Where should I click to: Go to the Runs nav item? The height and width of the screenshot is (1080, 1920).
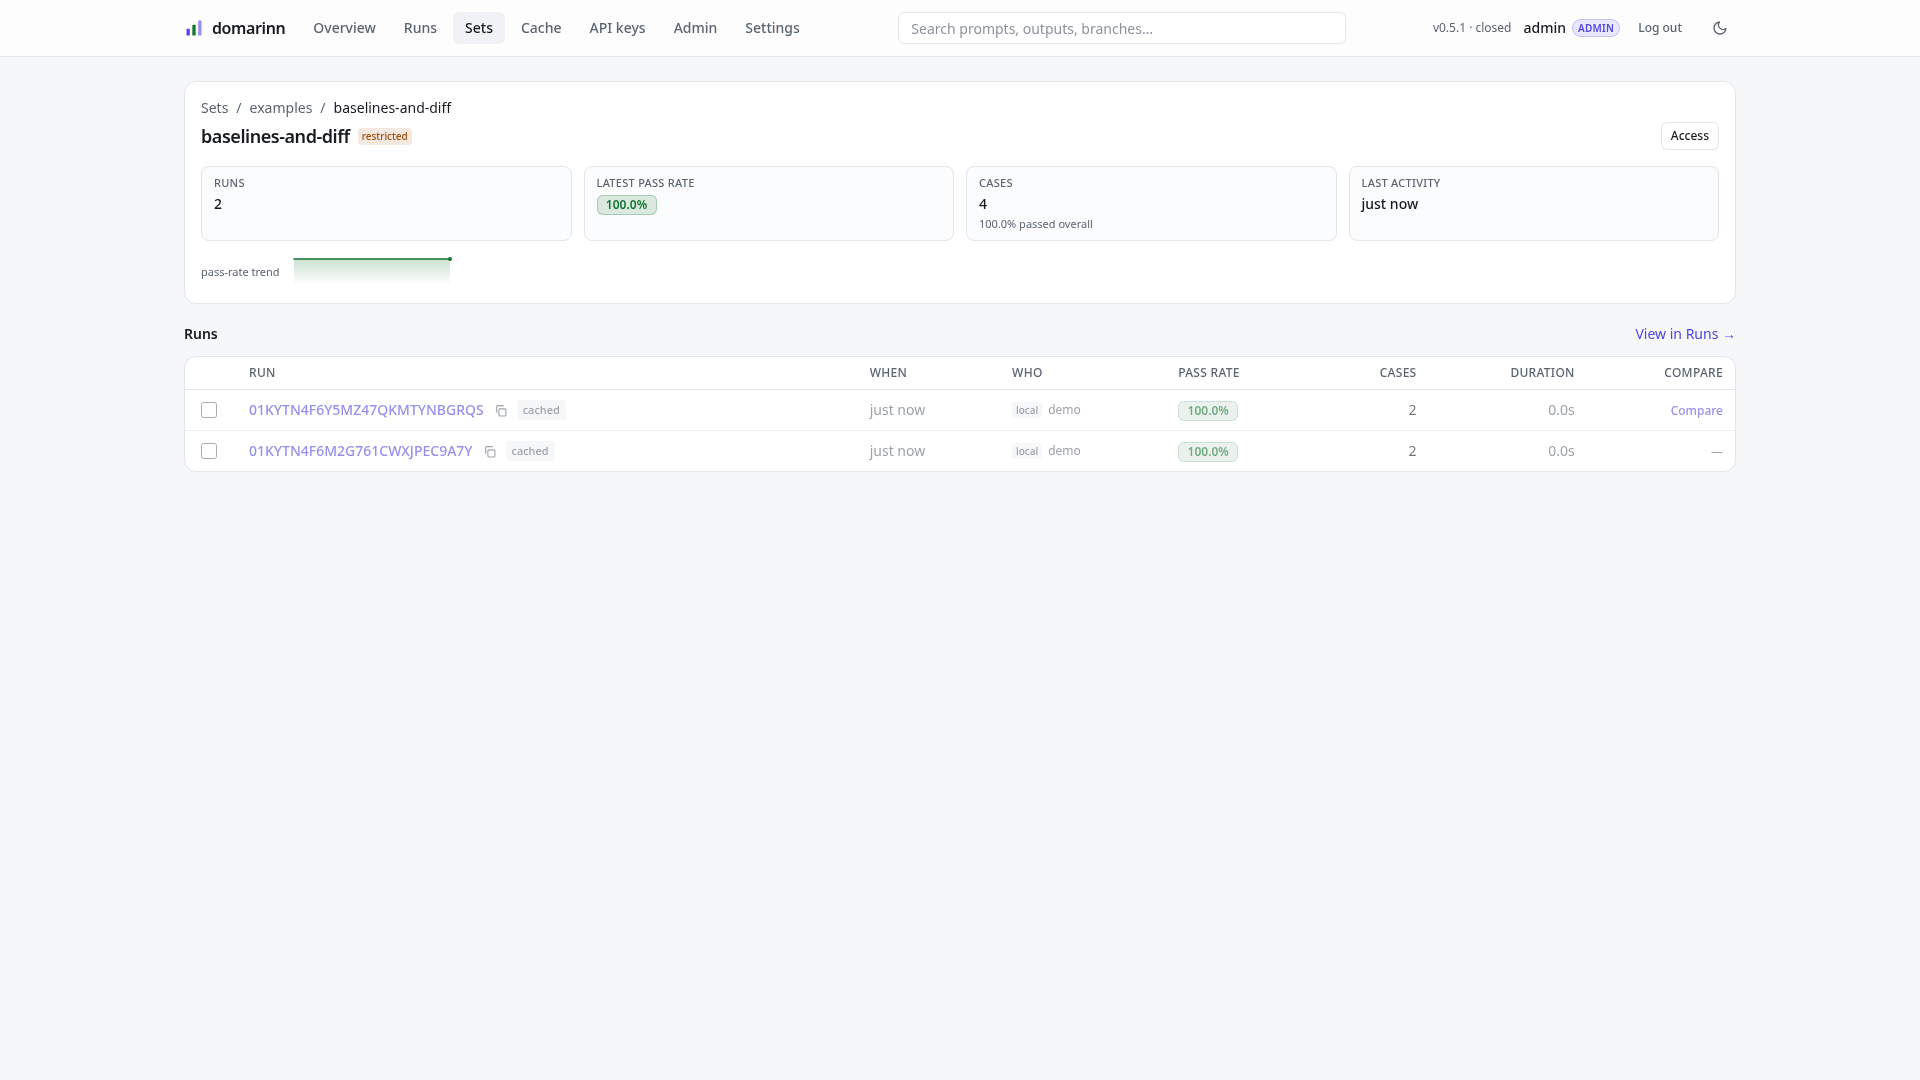tap(420, 28)
